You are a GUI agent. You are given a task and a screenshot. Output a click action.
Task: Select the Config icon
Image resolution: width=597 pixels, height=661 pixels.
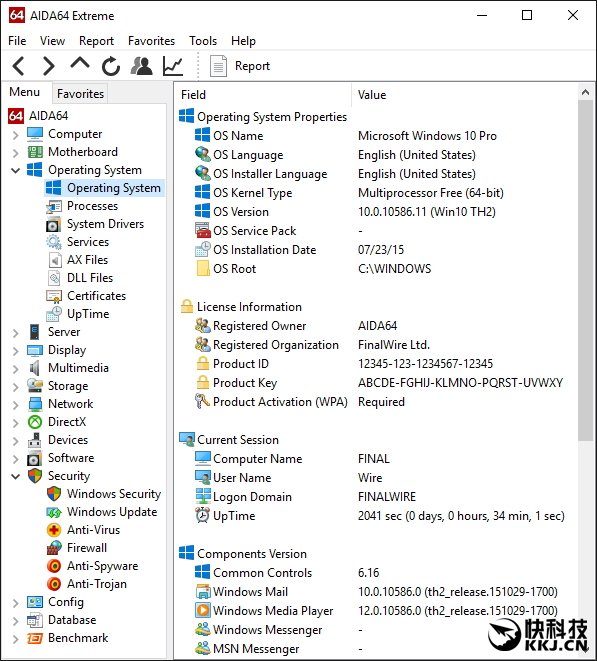click(x=35, y=602)
